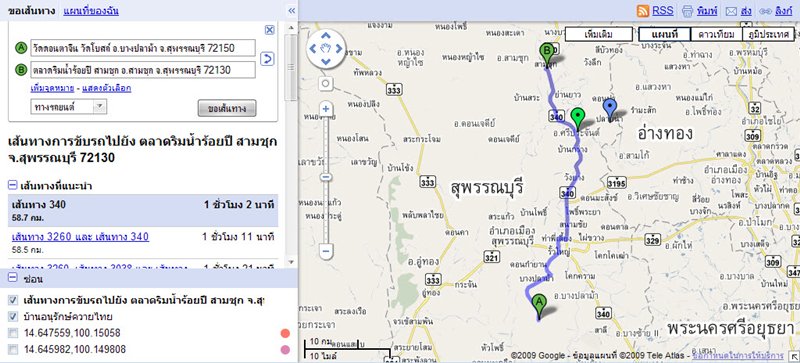Switch to terrain view ภูมิประเทศ
The image size is (800, 363).
tap(768, 34)
